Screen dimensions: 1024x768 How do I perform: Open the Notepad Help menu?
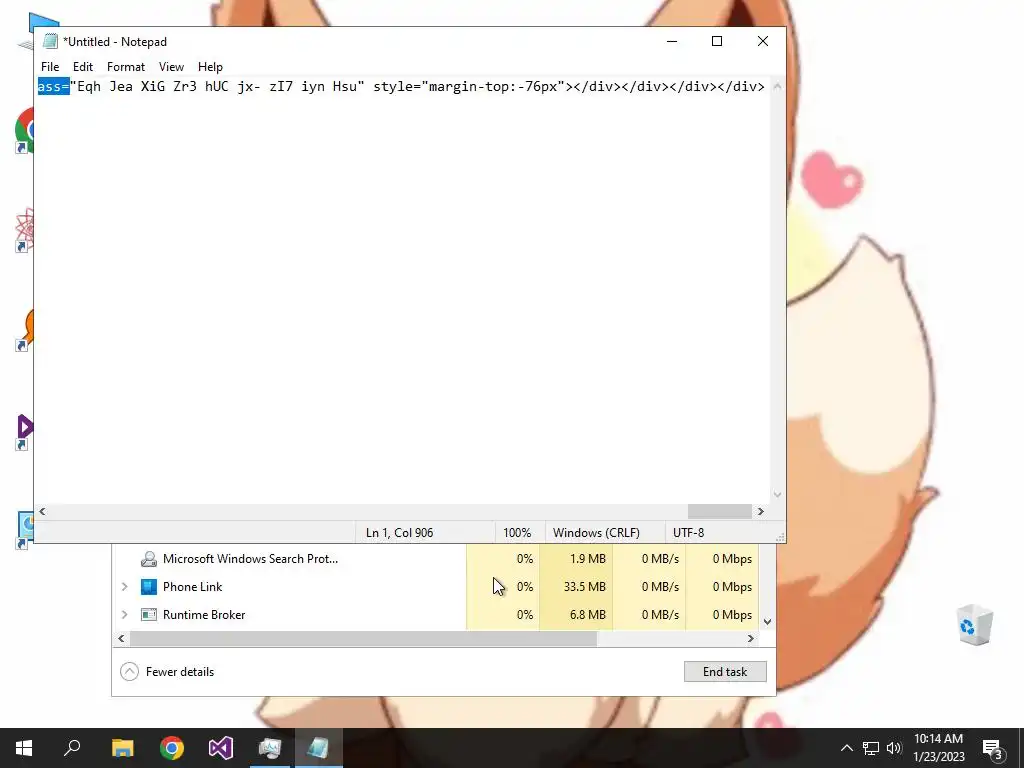pyautogui.click(x=210, y=67)
